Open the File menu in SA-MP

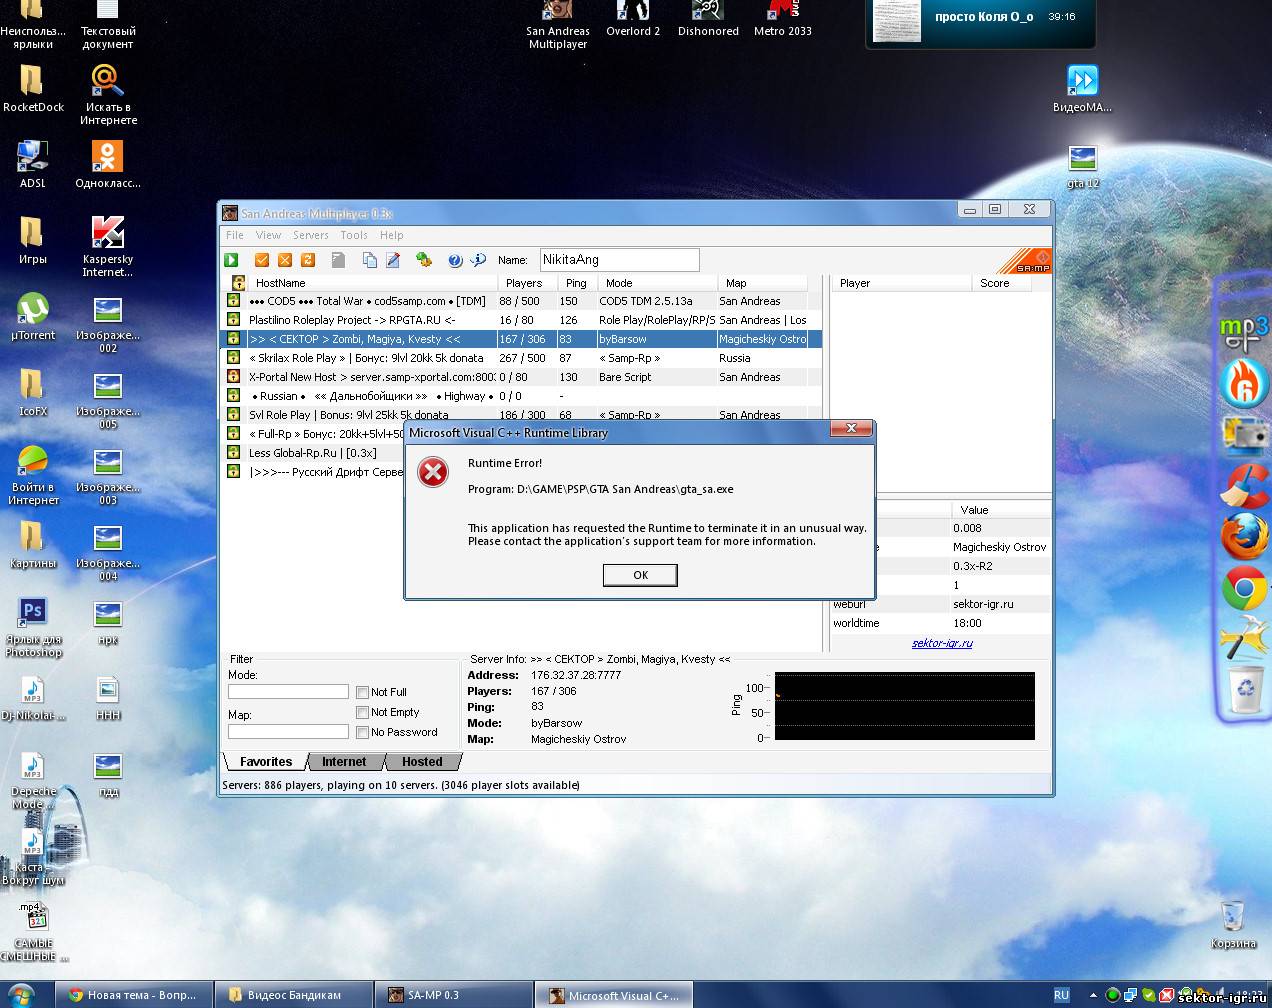(x=235, y=235)
